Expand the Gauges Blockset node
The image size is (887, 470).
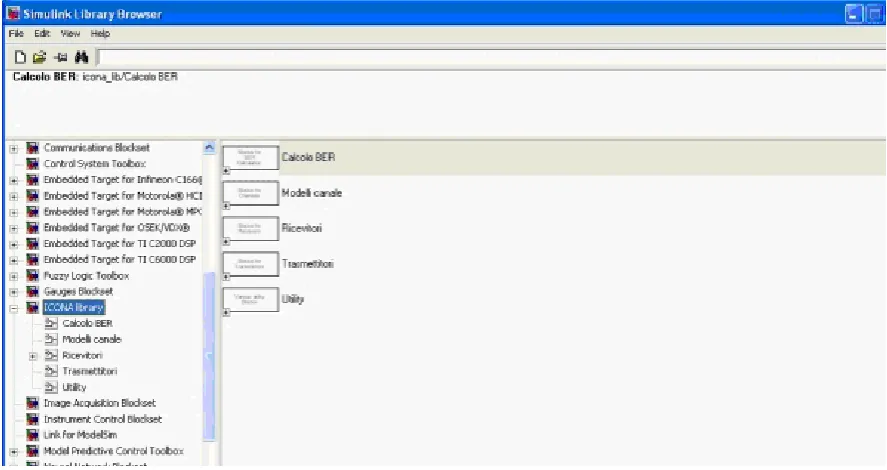tap(14, 292)
